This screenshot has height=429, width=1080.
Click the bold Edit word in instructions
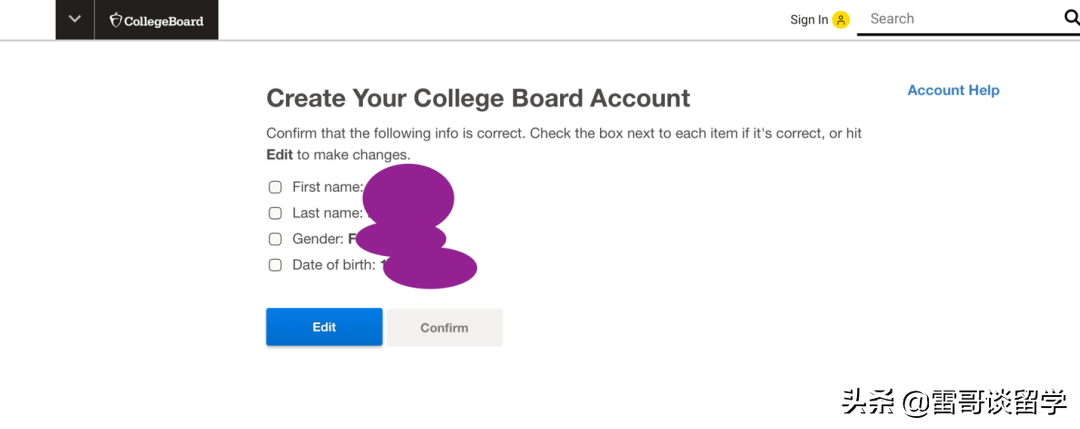279,155
